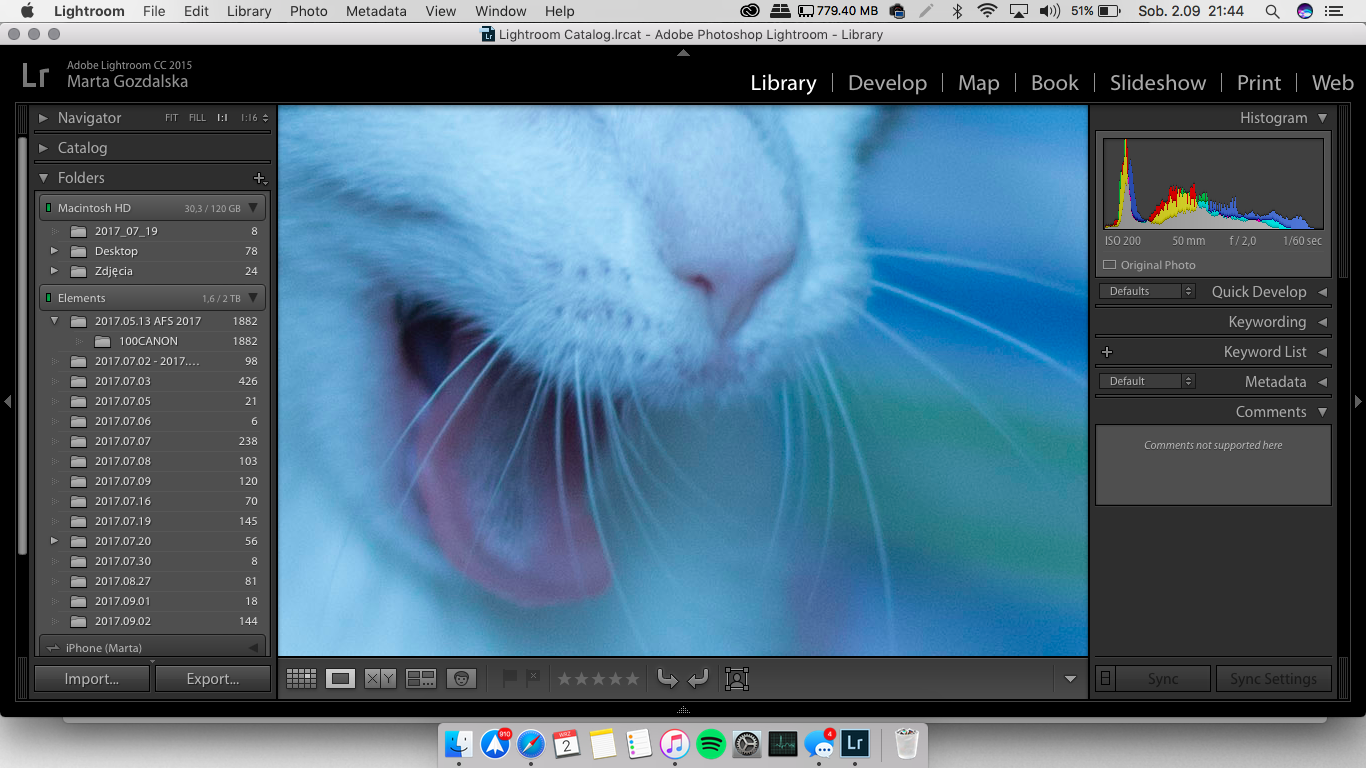Viewport: 1366px width, 768px height.
Task: Click the Import... button
Action: (92, 679)
